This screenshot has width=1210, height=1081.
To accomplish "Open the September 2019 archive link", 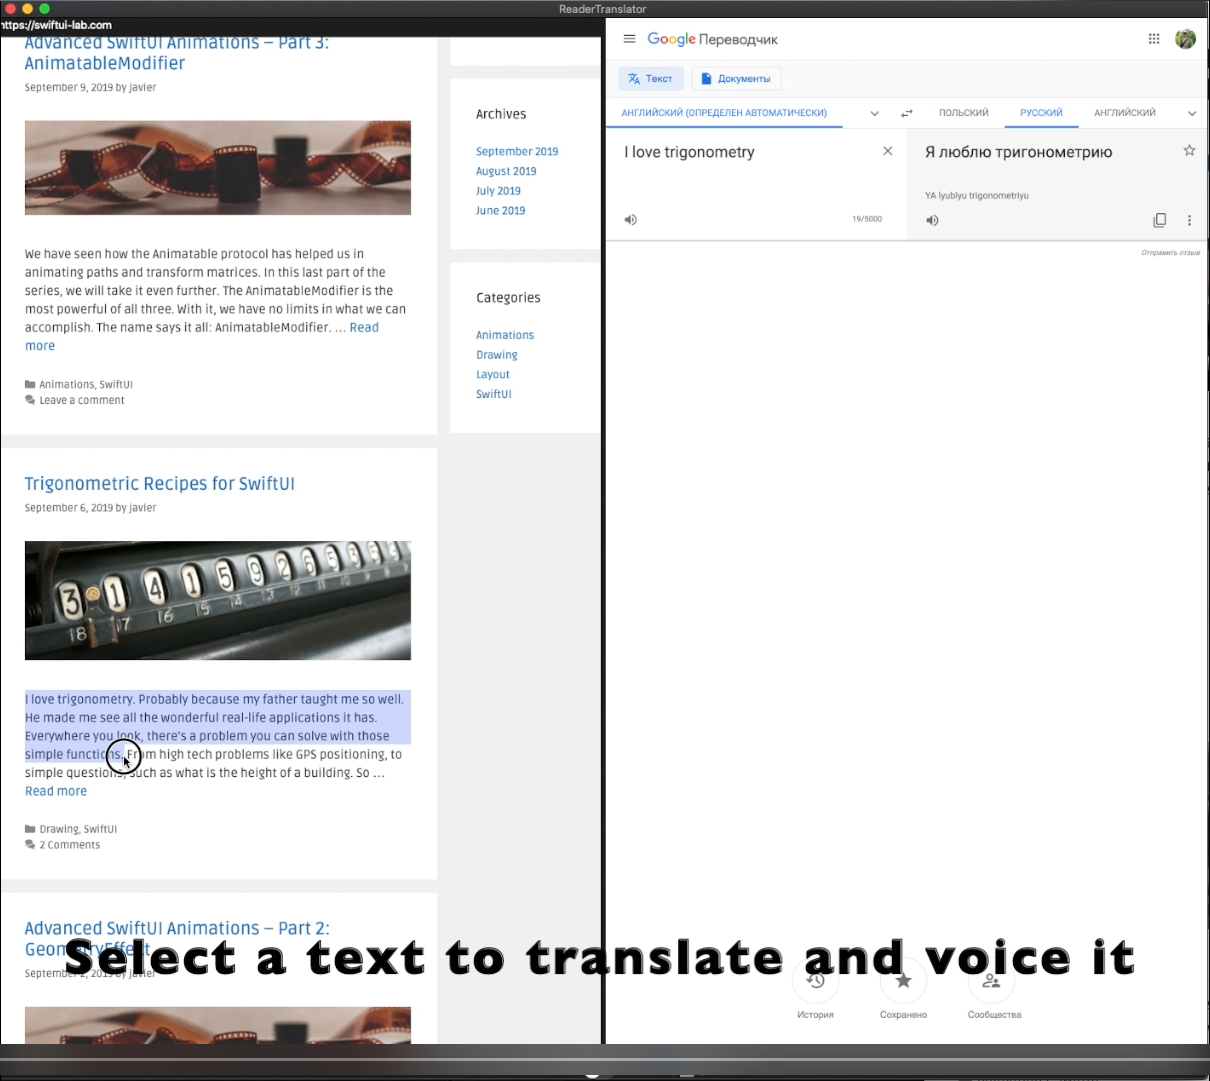I will [x=517, y=152].
